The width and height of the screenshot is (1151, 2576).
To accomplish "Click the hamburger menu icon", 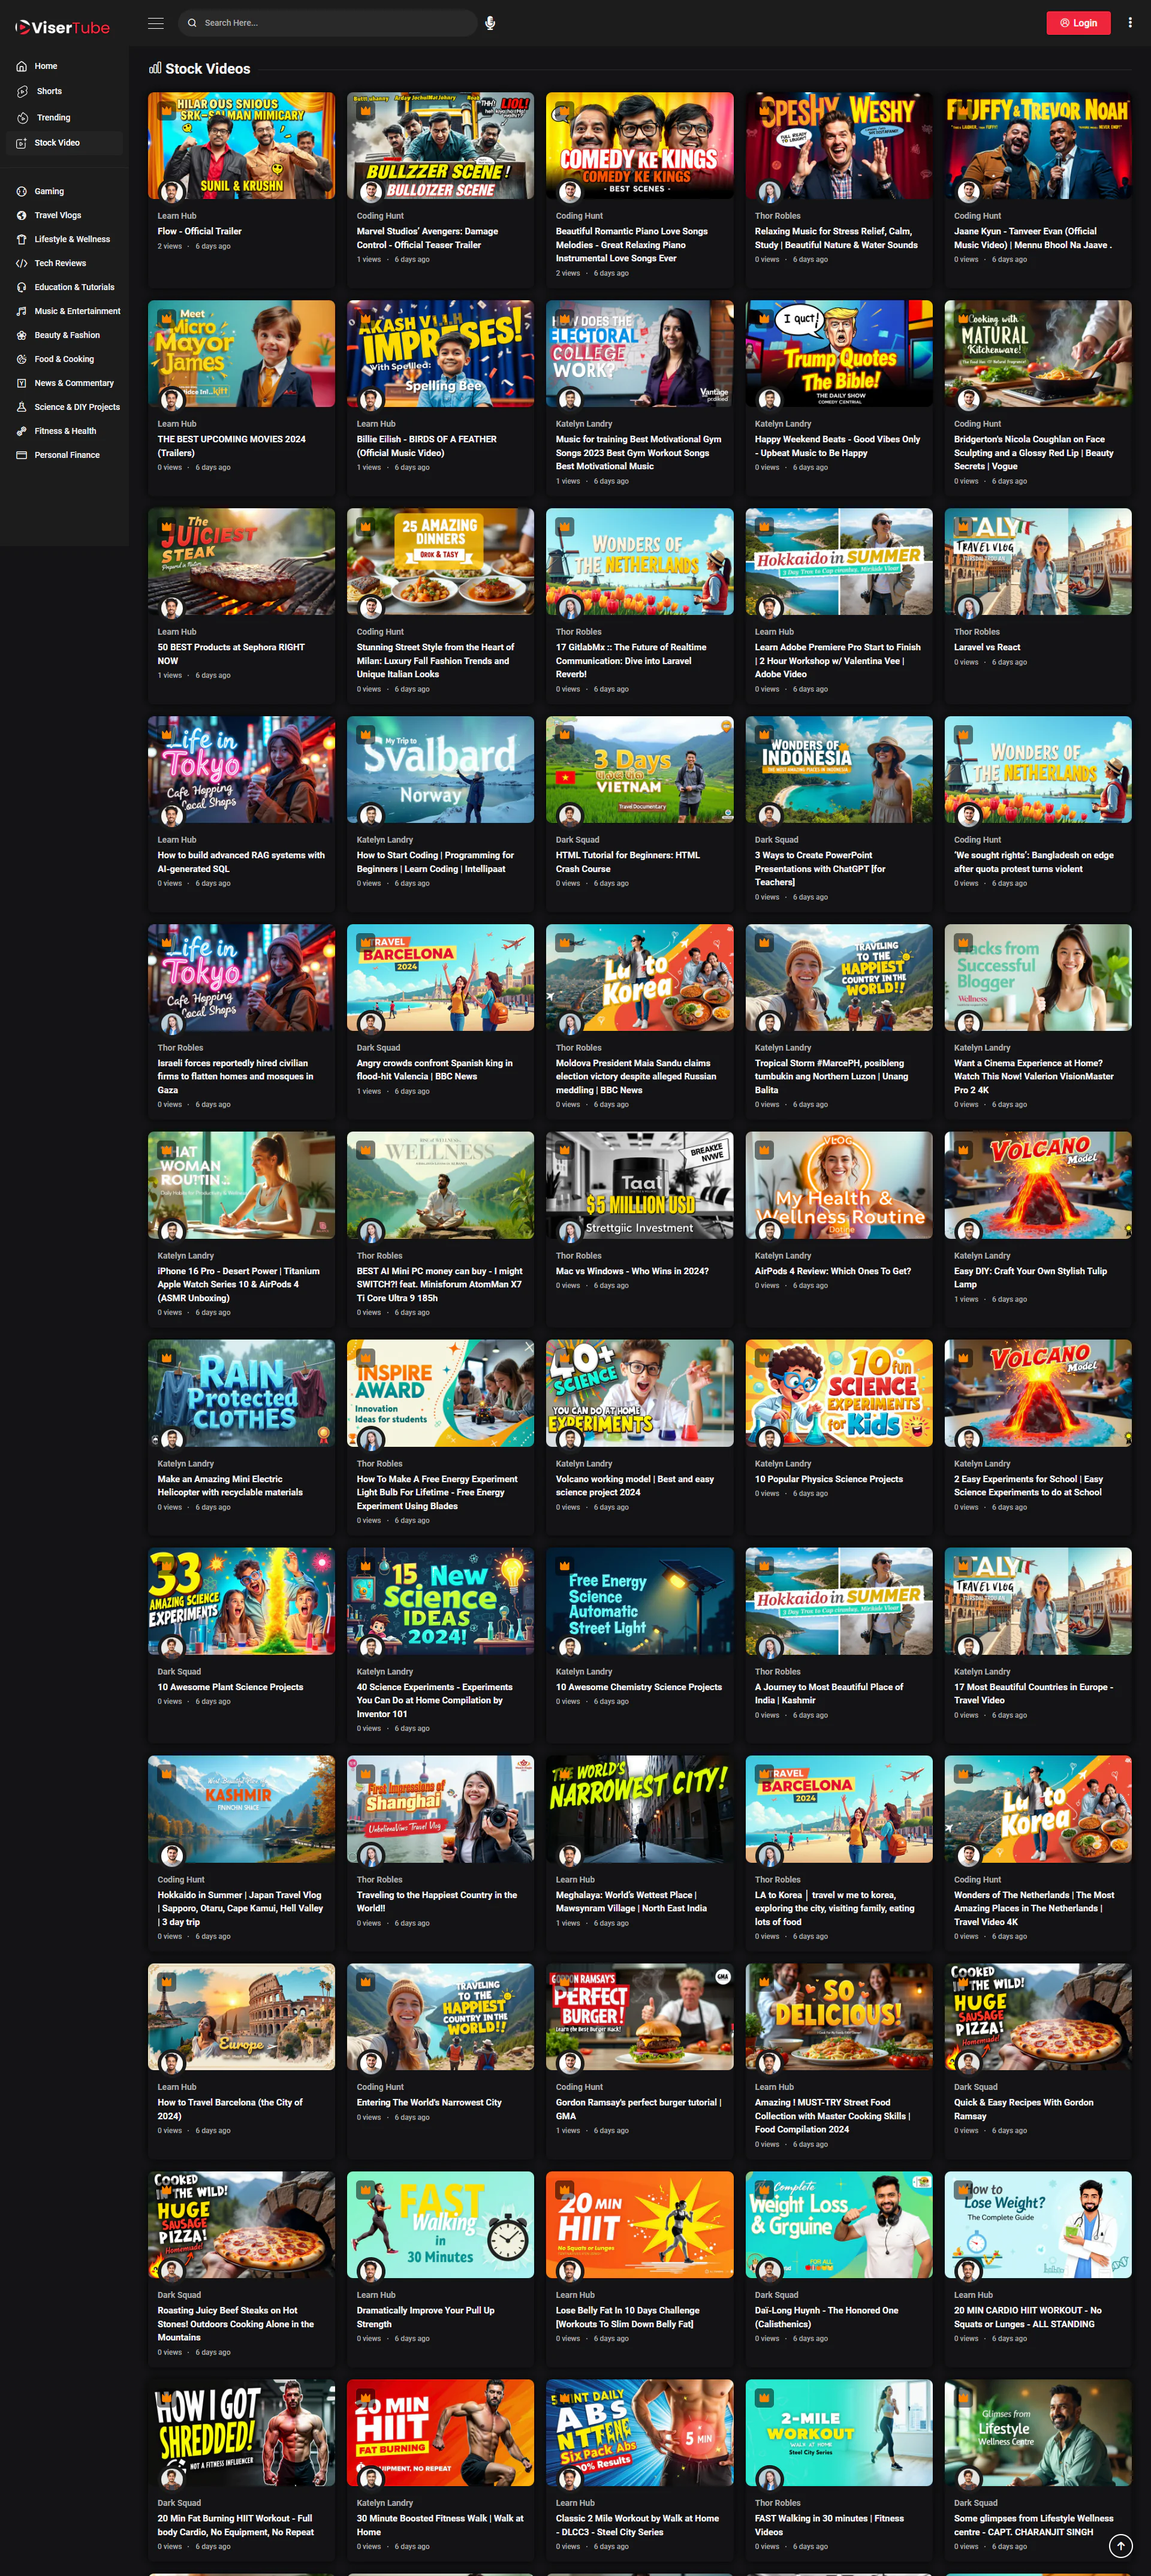I will point(156,23).
